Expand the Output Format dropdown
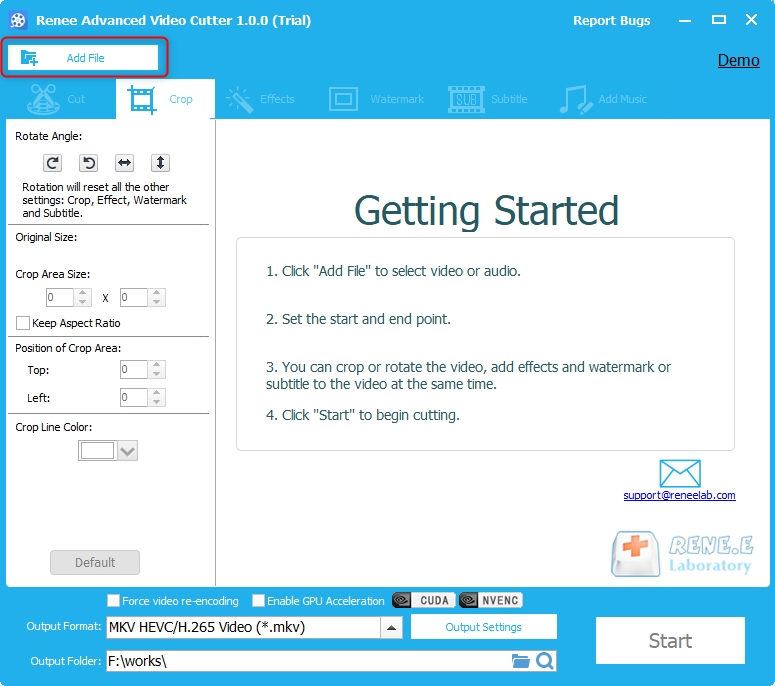The height and width of the screenshot is (686, 775). pos(392,628)
